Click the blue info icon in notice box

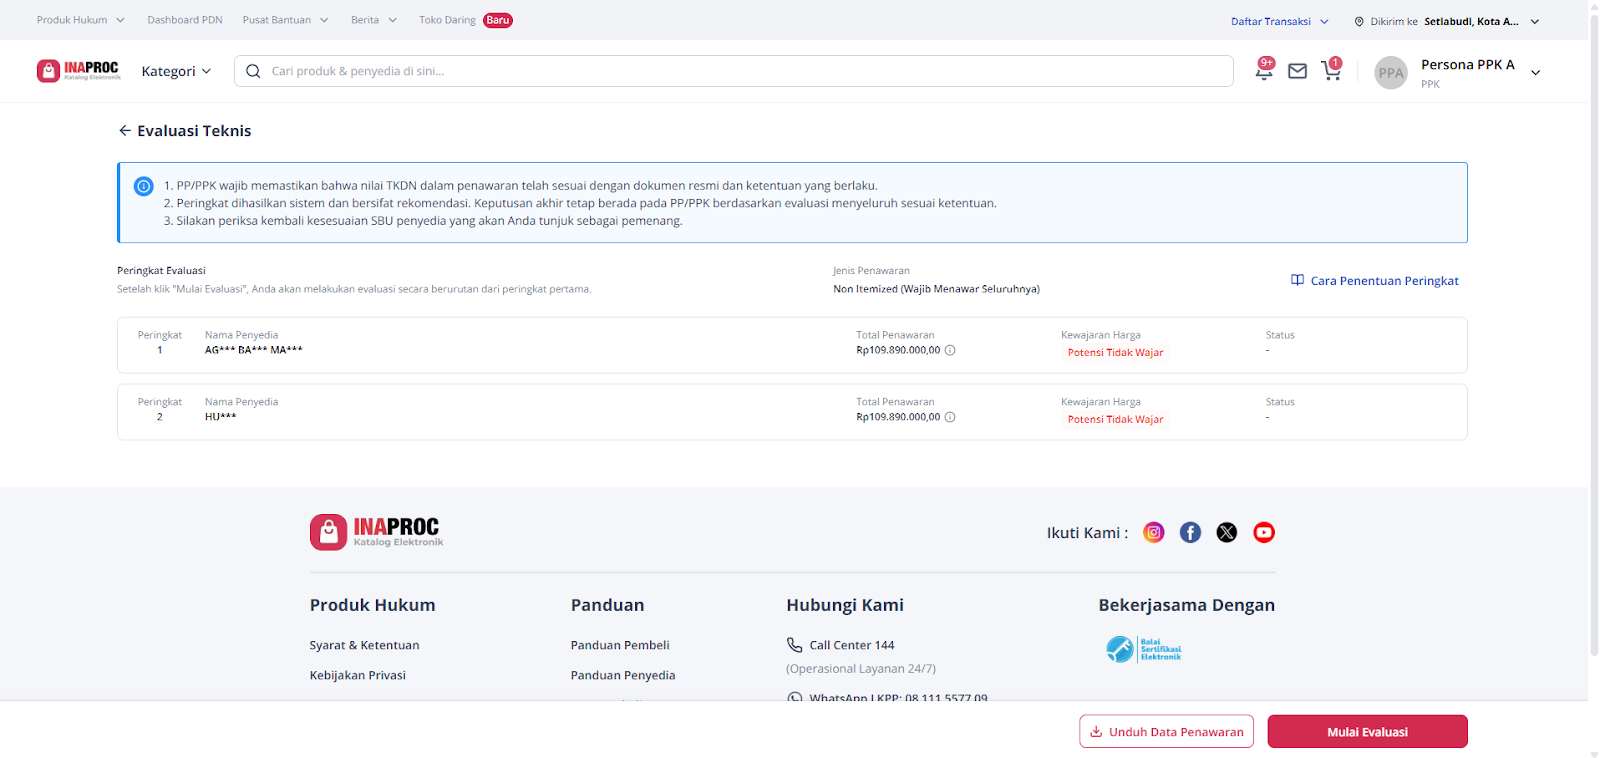pyautogui.click(x=144, y=186)
